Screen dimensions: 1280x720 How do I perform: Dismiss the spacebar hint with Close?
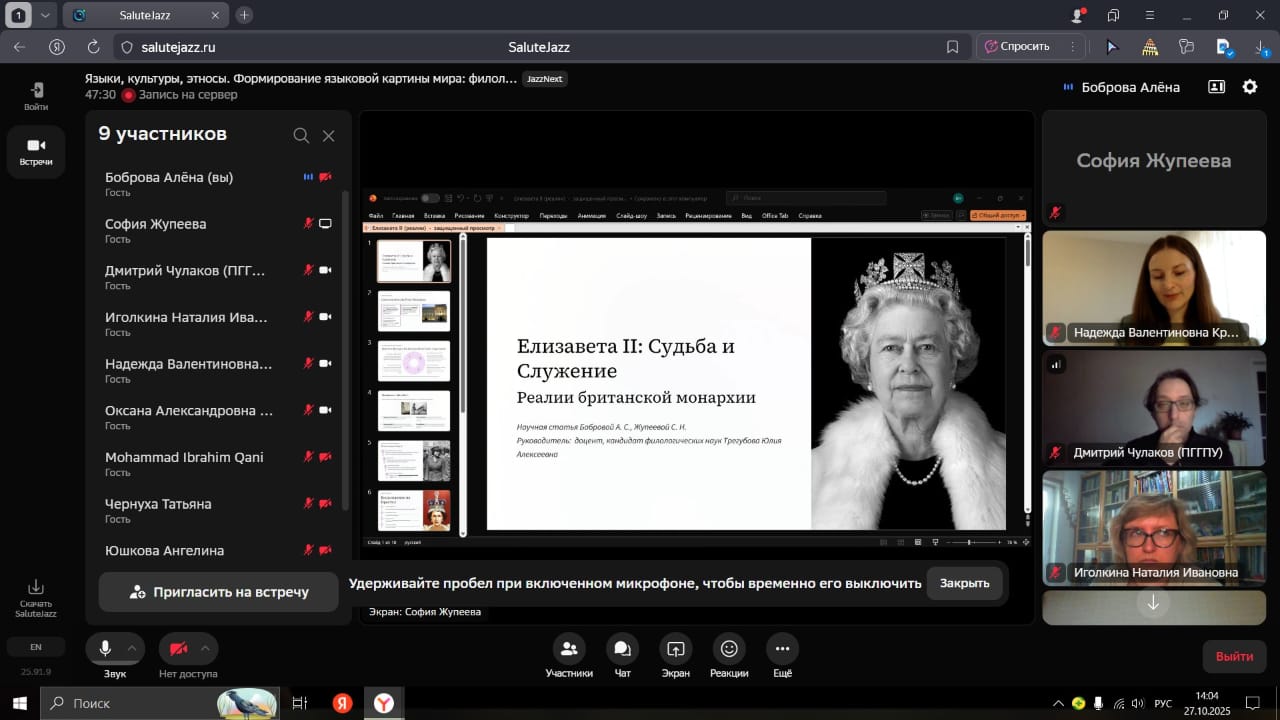[964, 583]
